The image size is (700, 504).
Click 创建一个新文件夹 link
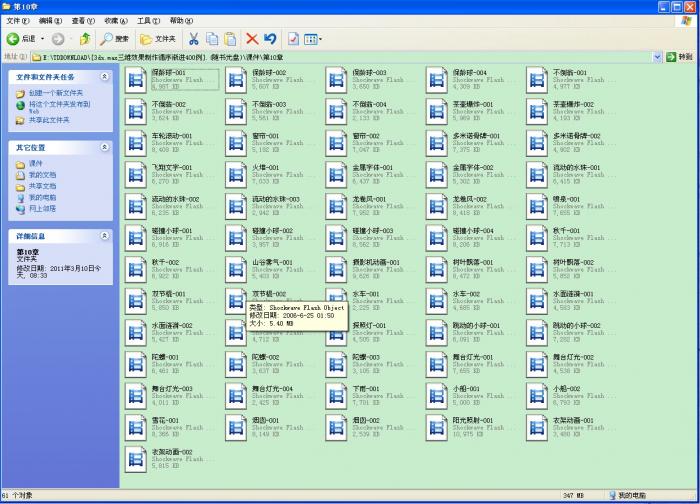[x=56, y=93]
